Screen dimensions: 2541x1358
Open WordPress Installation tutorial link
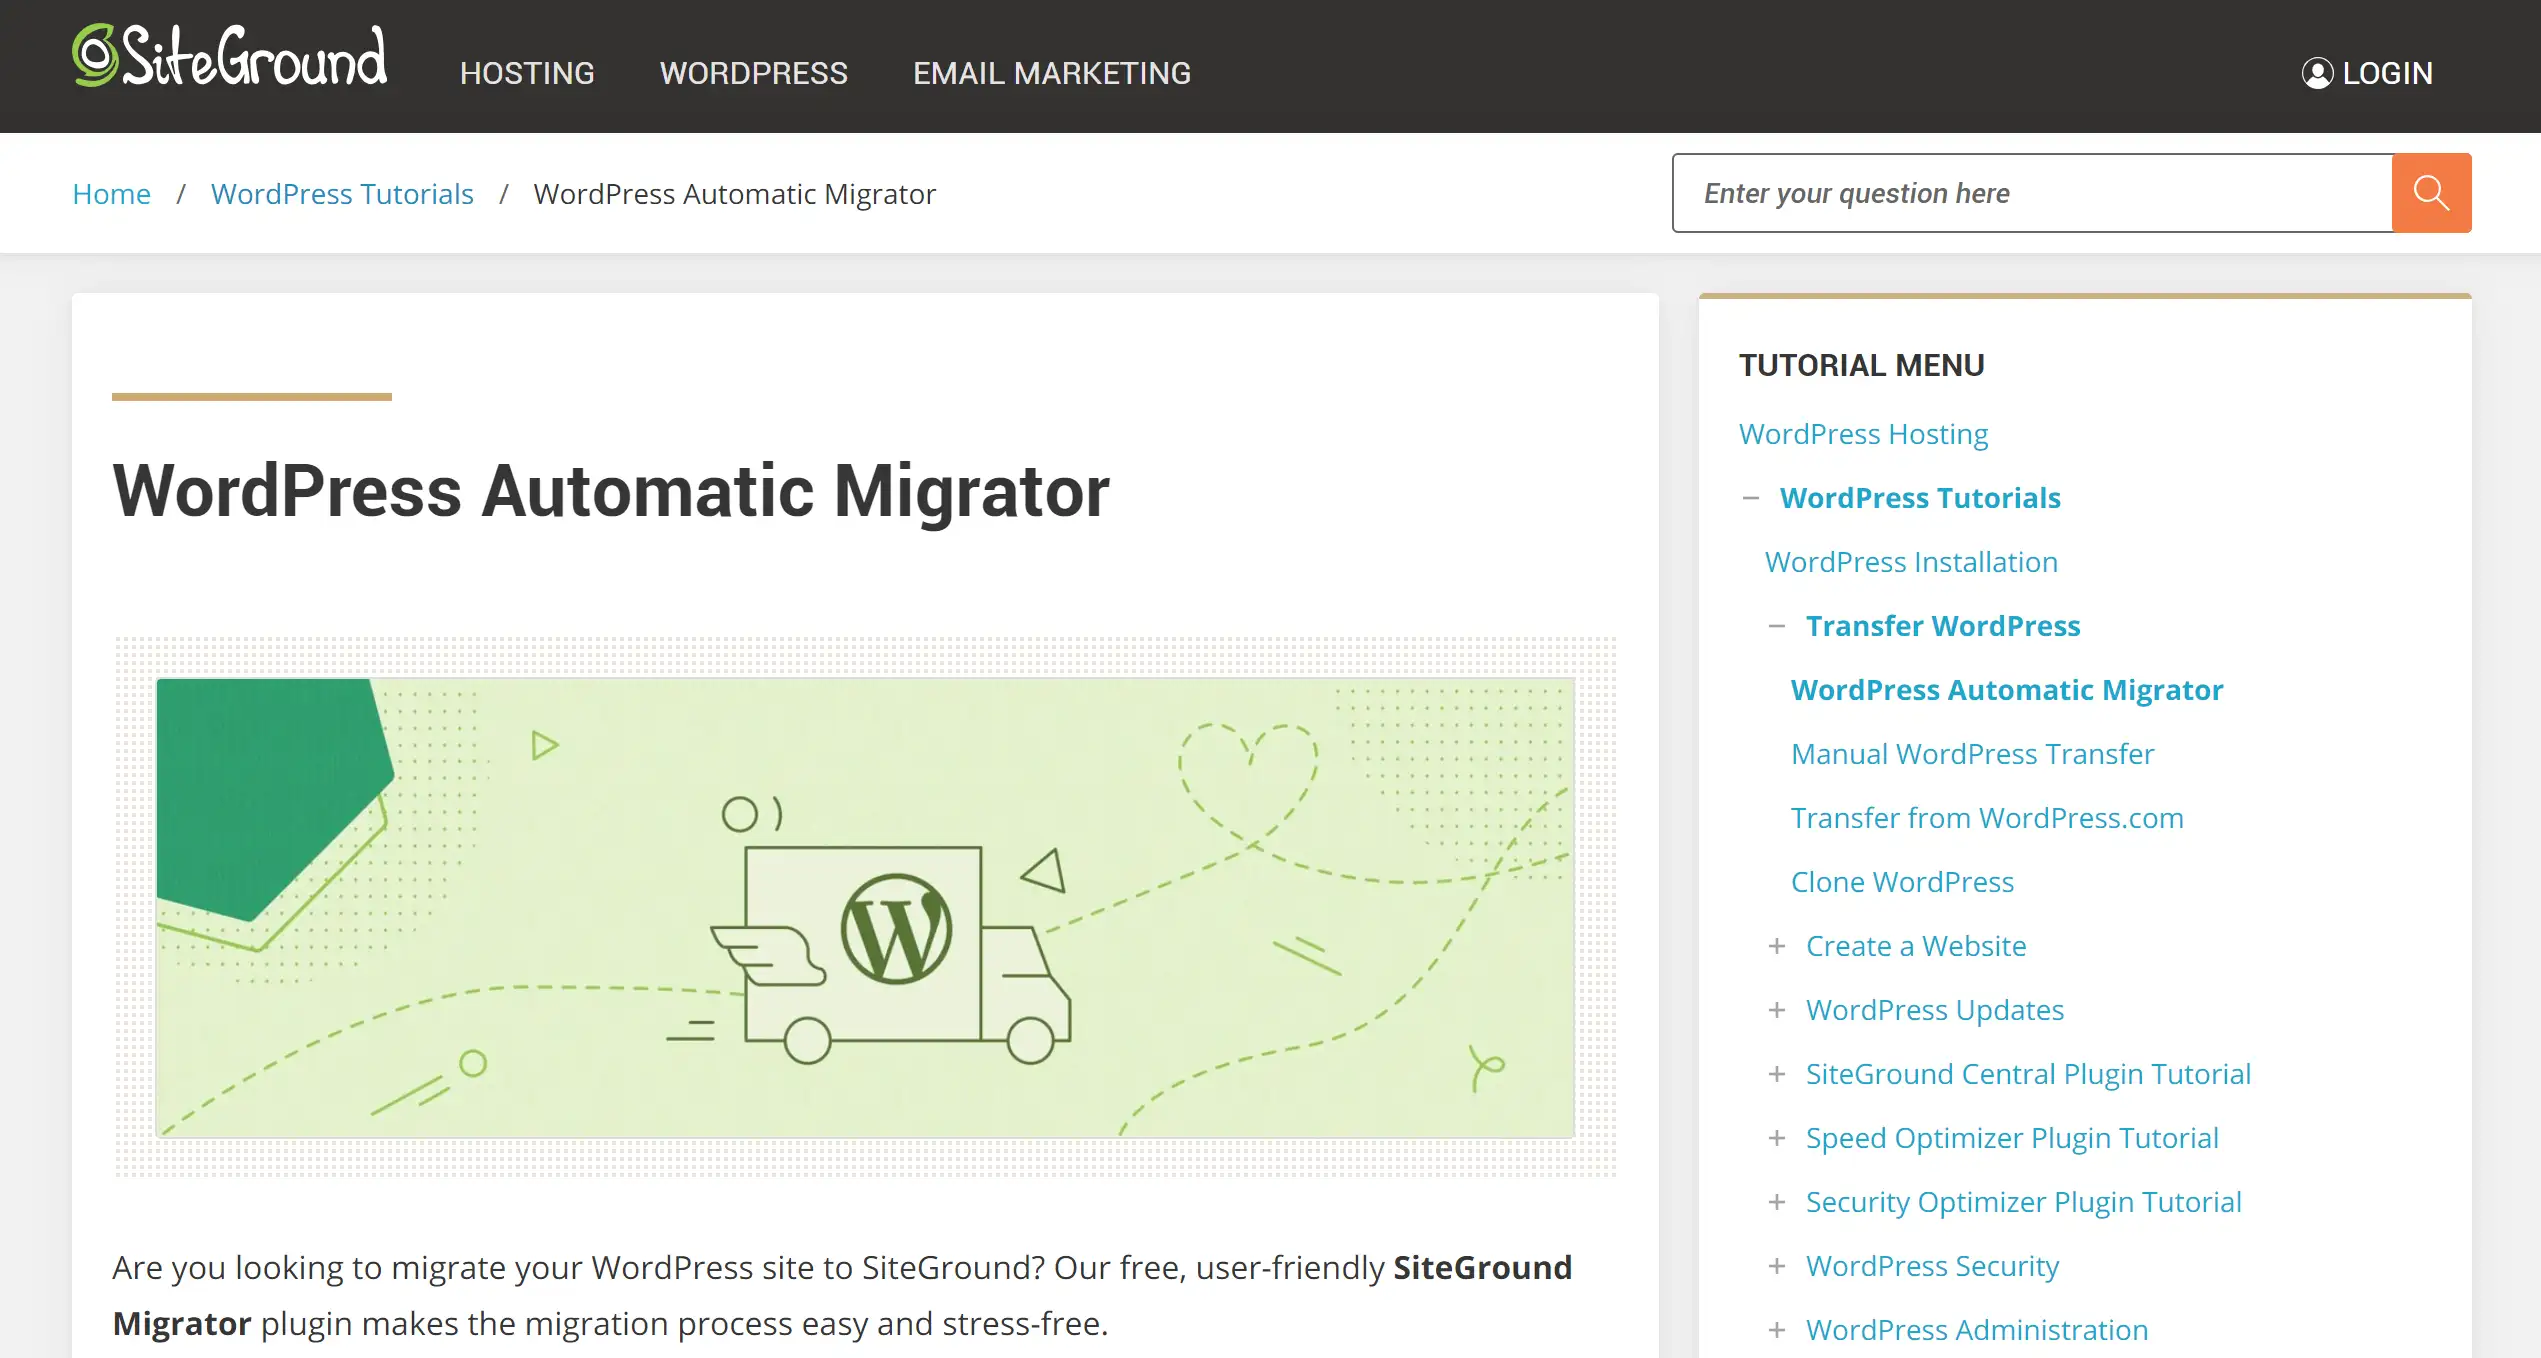click(1911, 562)
